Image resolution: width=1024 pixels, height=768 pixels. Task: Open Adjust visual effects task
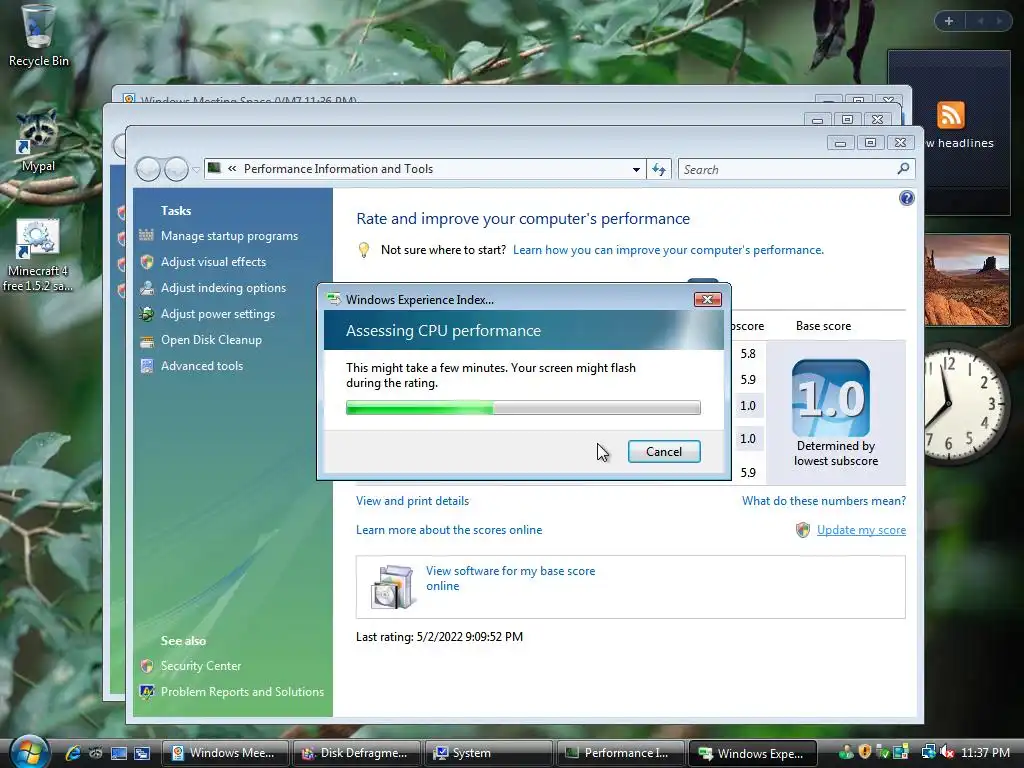[214, 262]
